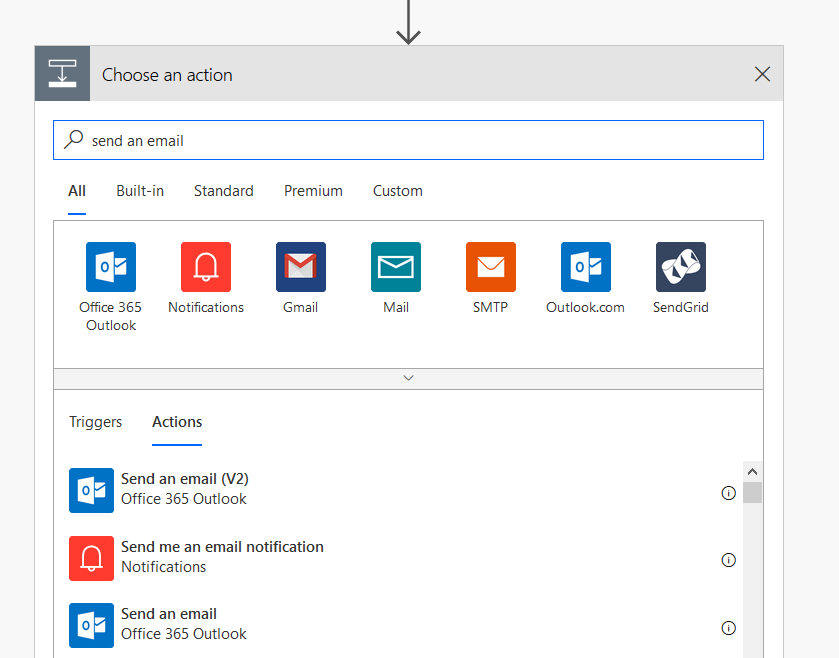Show info for Send an email (V2)
The height and width of the screenshot is (658, 839).
tap(728, 493)
